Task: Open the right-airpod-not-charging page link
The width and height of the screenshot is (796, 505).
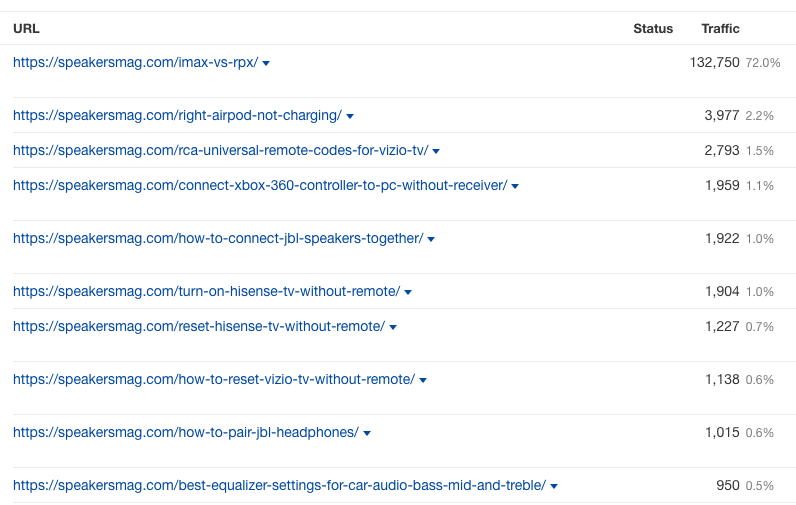Action: (x=177, y=116)
